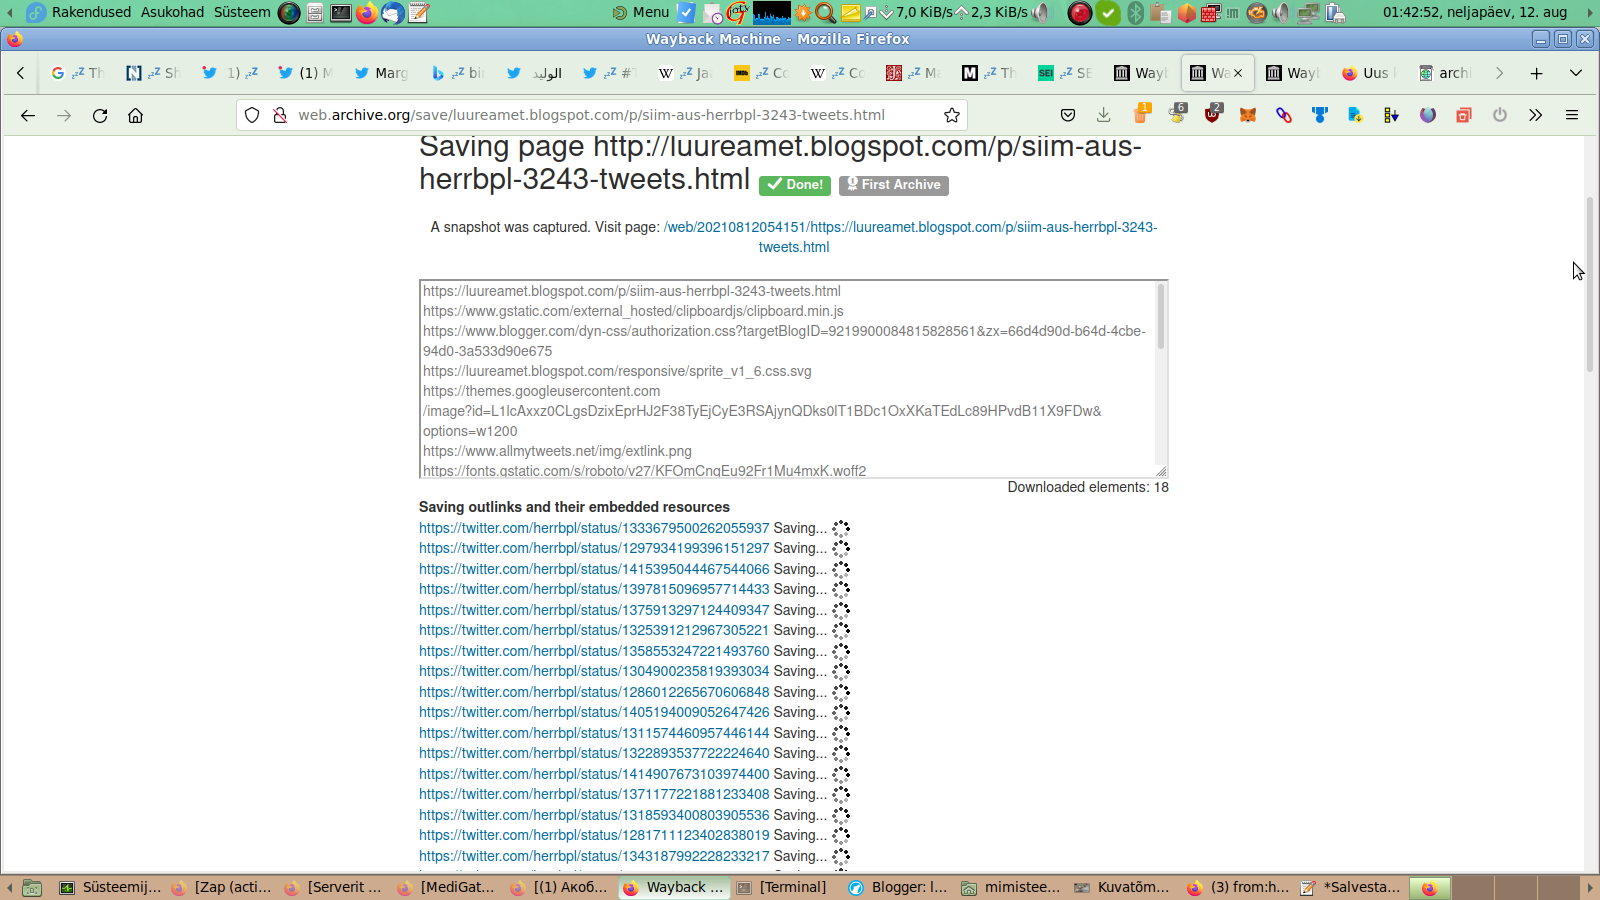
Task: Switch to Blogger window in taskbar
Action: [x=897, y=887]
